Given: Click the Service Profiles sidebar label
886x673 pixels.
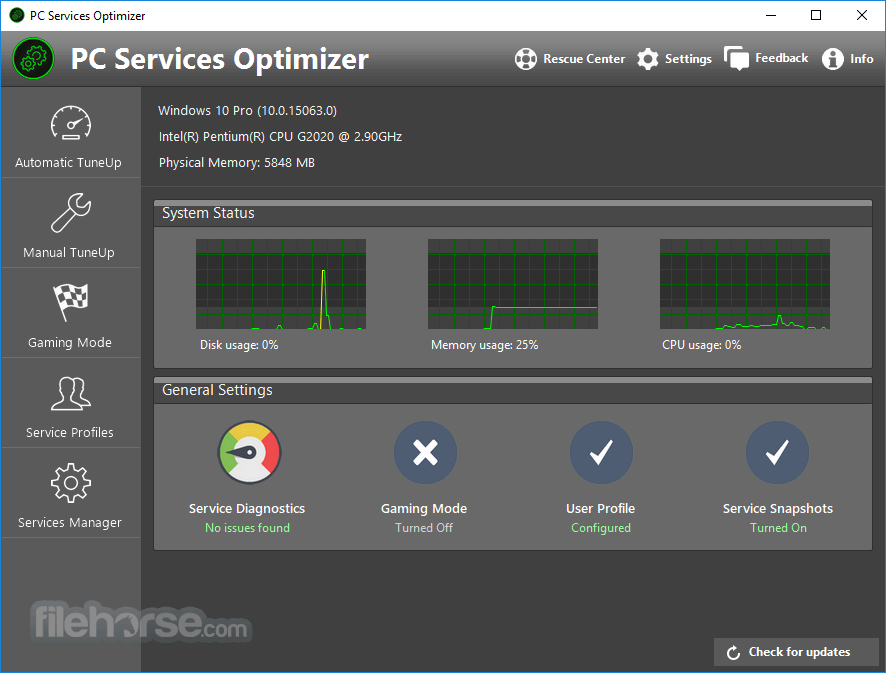Looking at the screenshot, I should pyautogui.click(x=70, y=432).
